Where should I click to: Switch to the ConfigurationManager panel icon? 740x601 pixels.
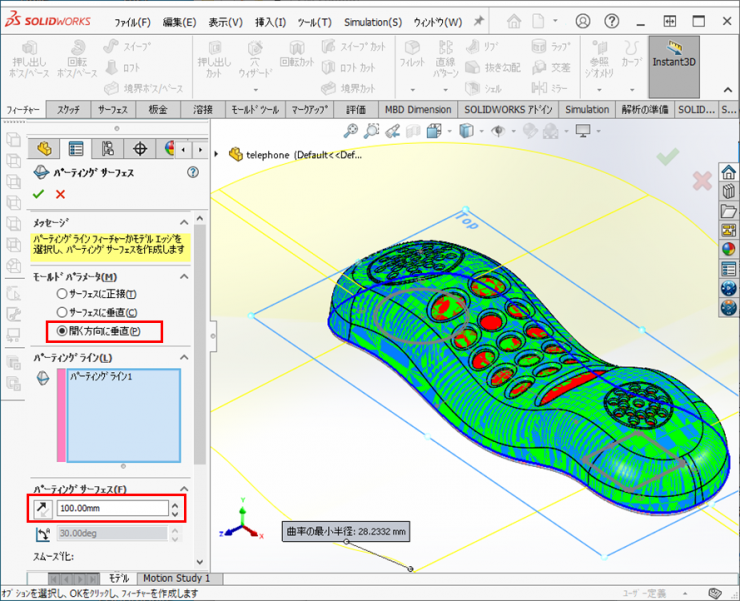(107, 149)
